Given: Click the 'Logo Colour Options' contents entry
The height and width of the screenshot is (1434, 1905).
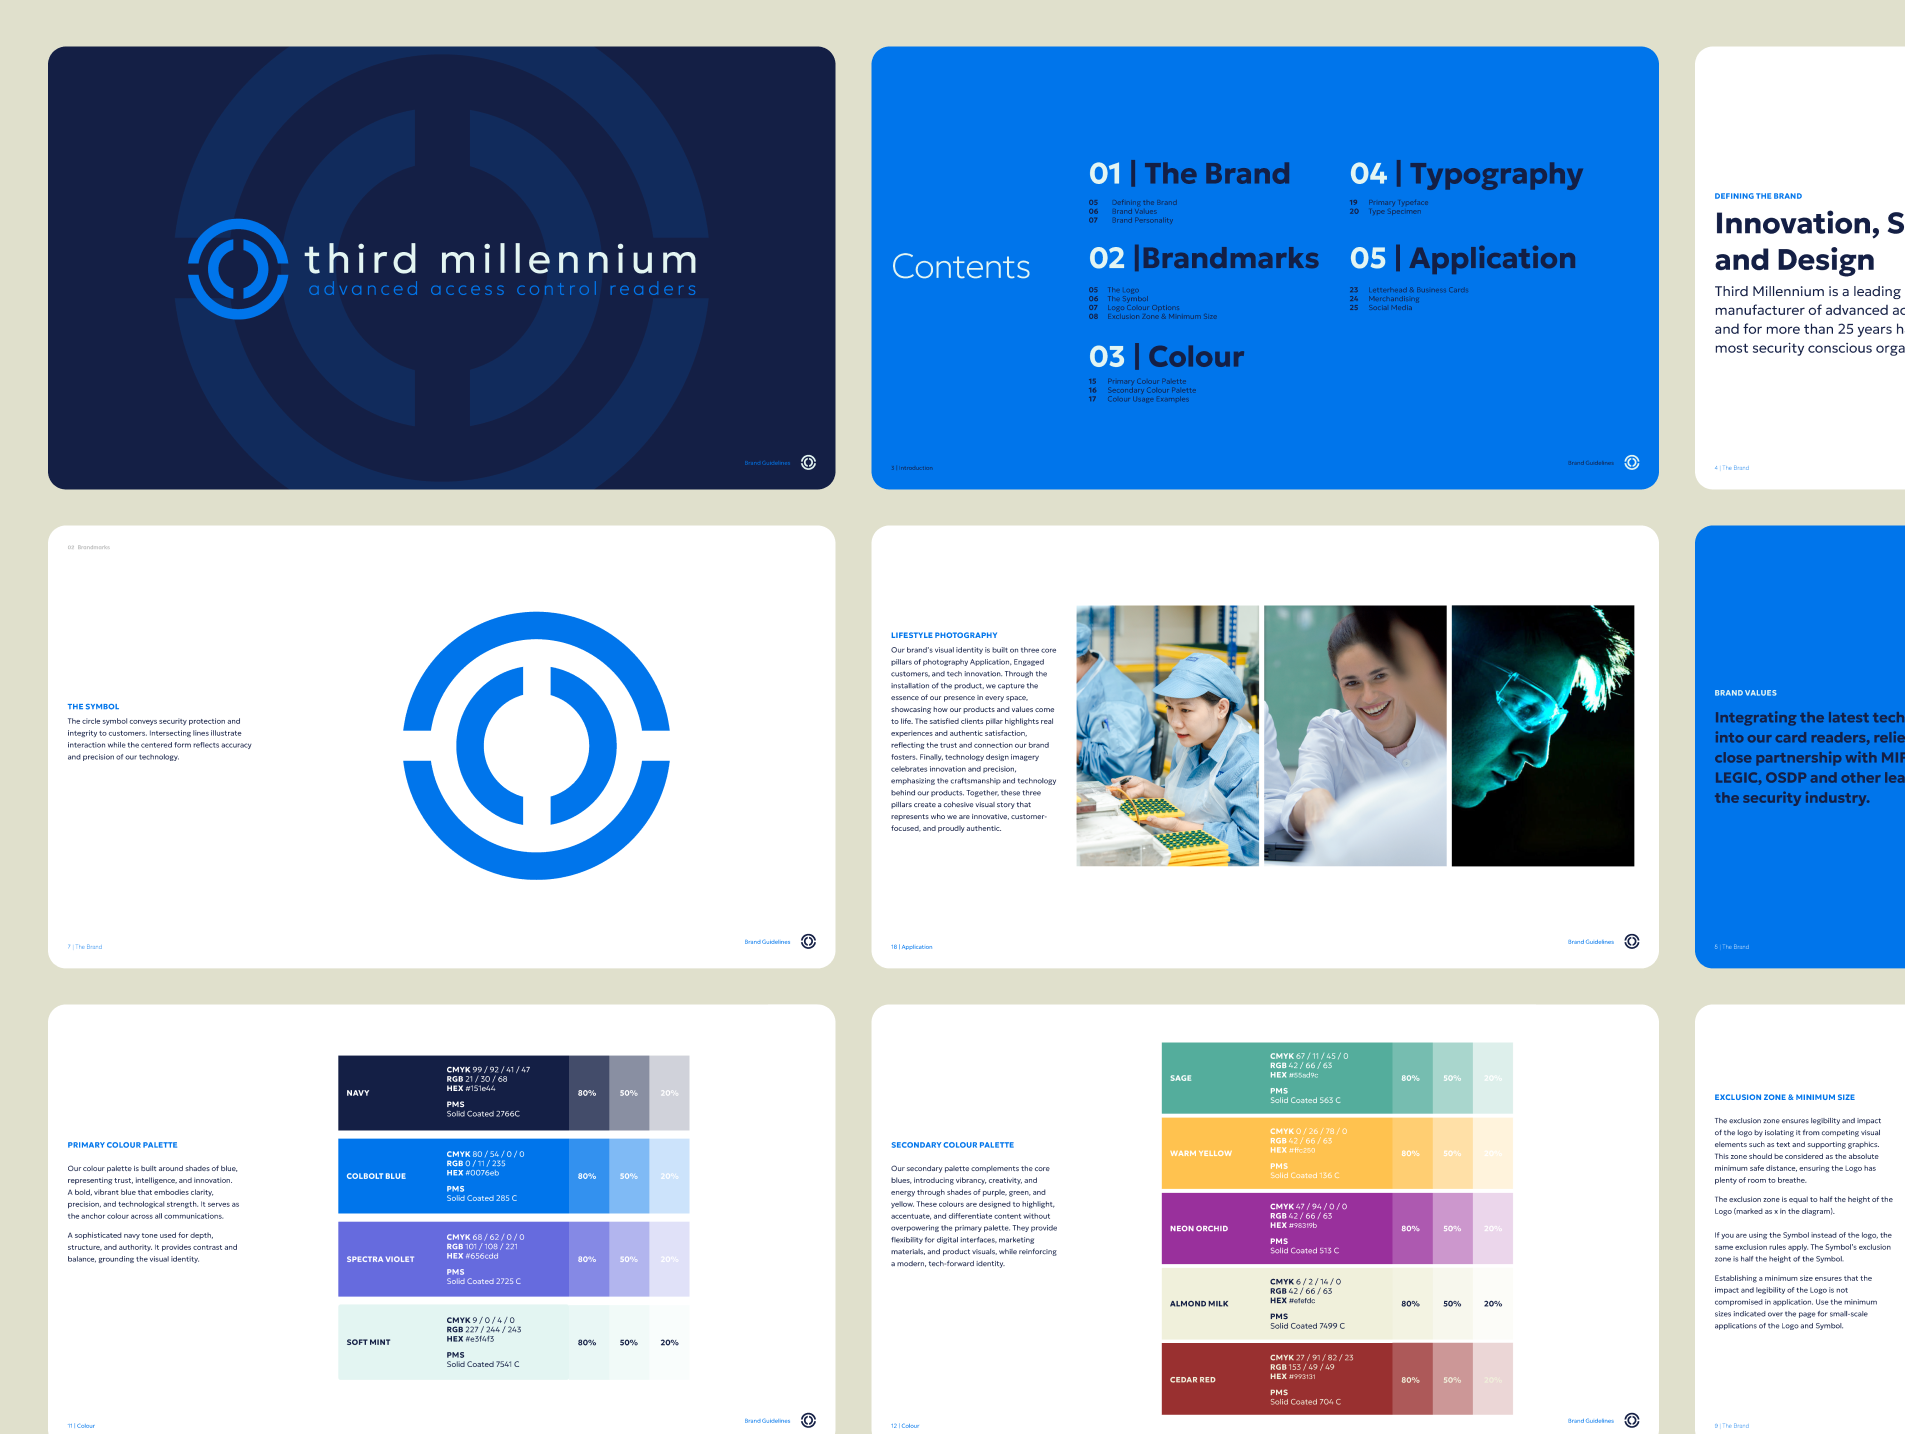Looking at the screenshot, I should coord(1143,308).
